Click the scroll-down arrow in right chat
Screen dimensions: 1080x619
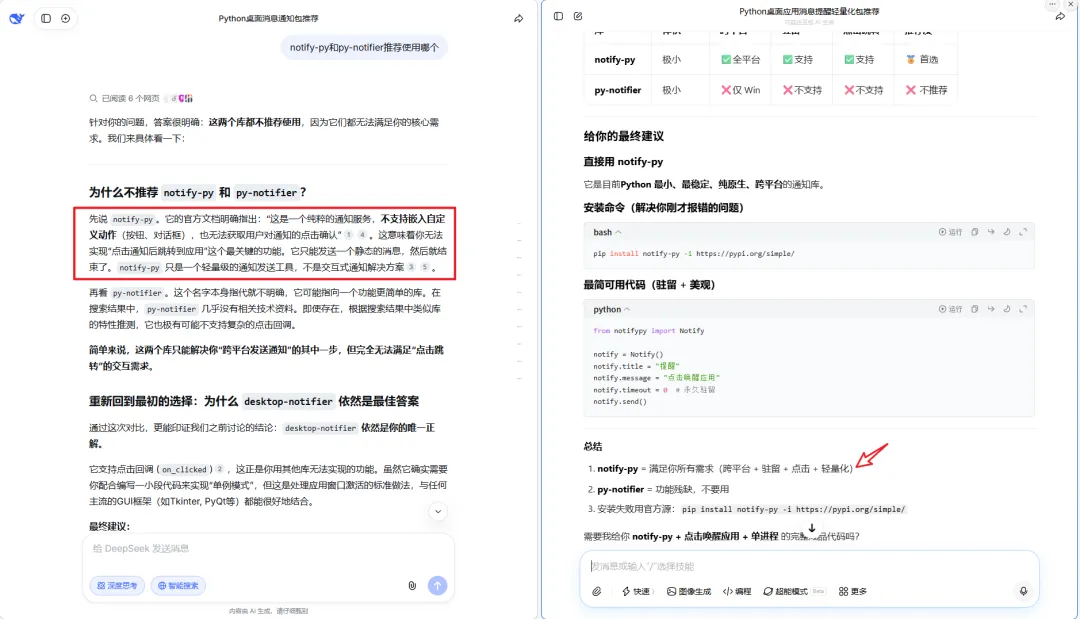click(x=812, y=528)
